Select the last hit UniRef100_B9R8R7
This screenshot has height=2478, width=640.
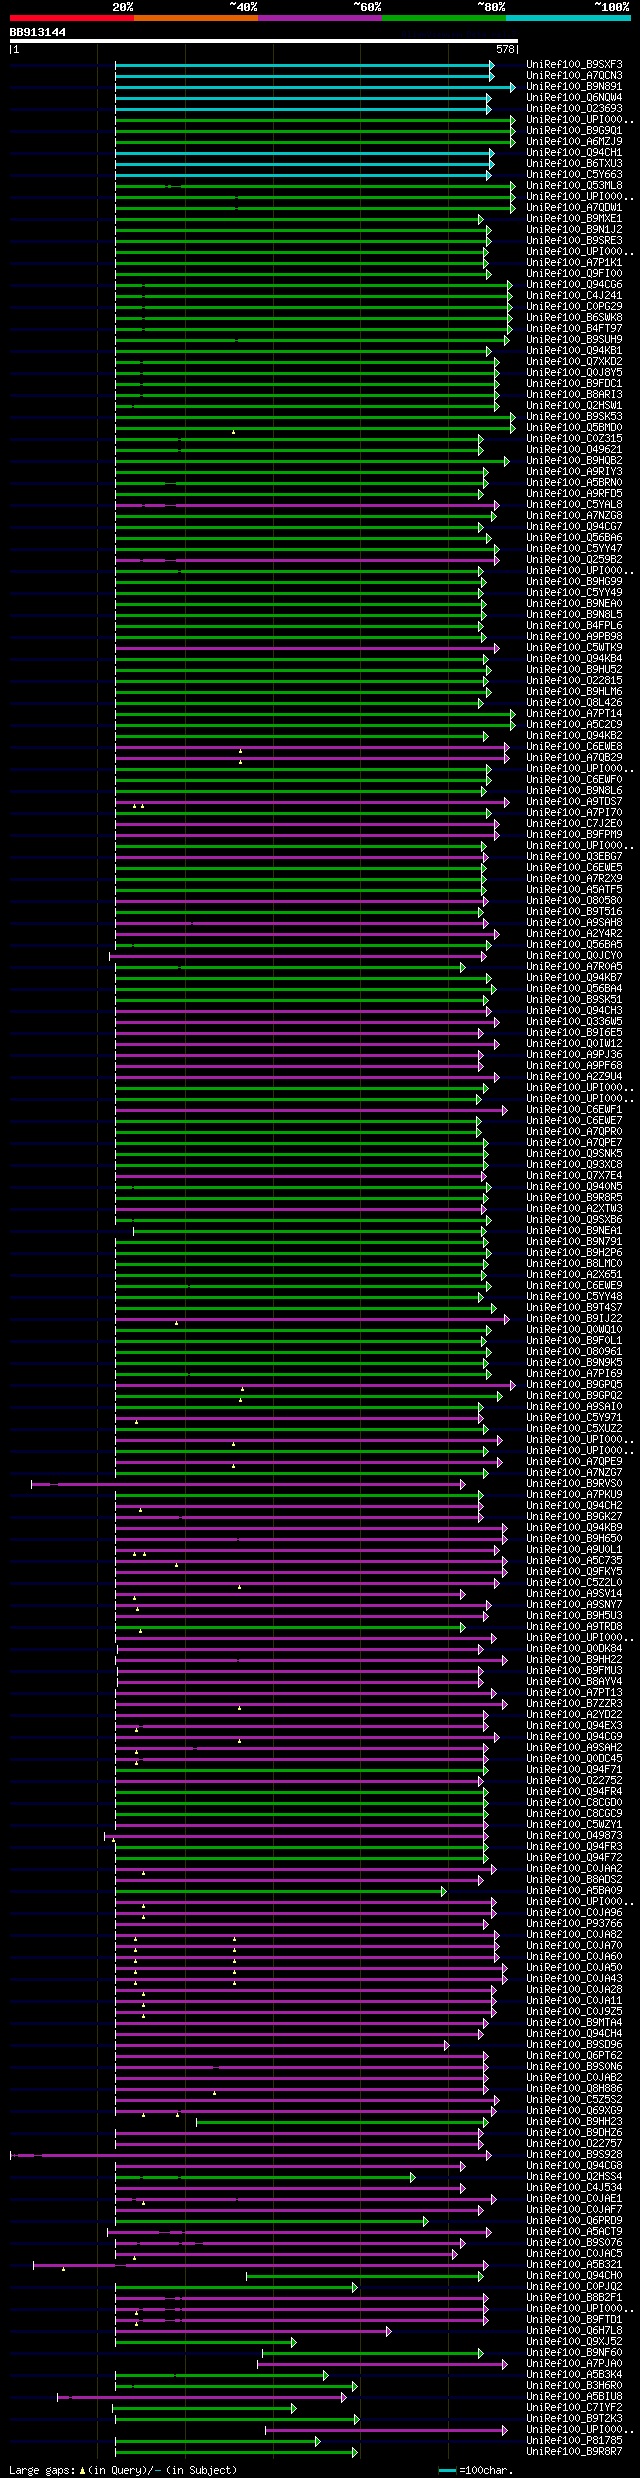click(x=574, y=2452)
